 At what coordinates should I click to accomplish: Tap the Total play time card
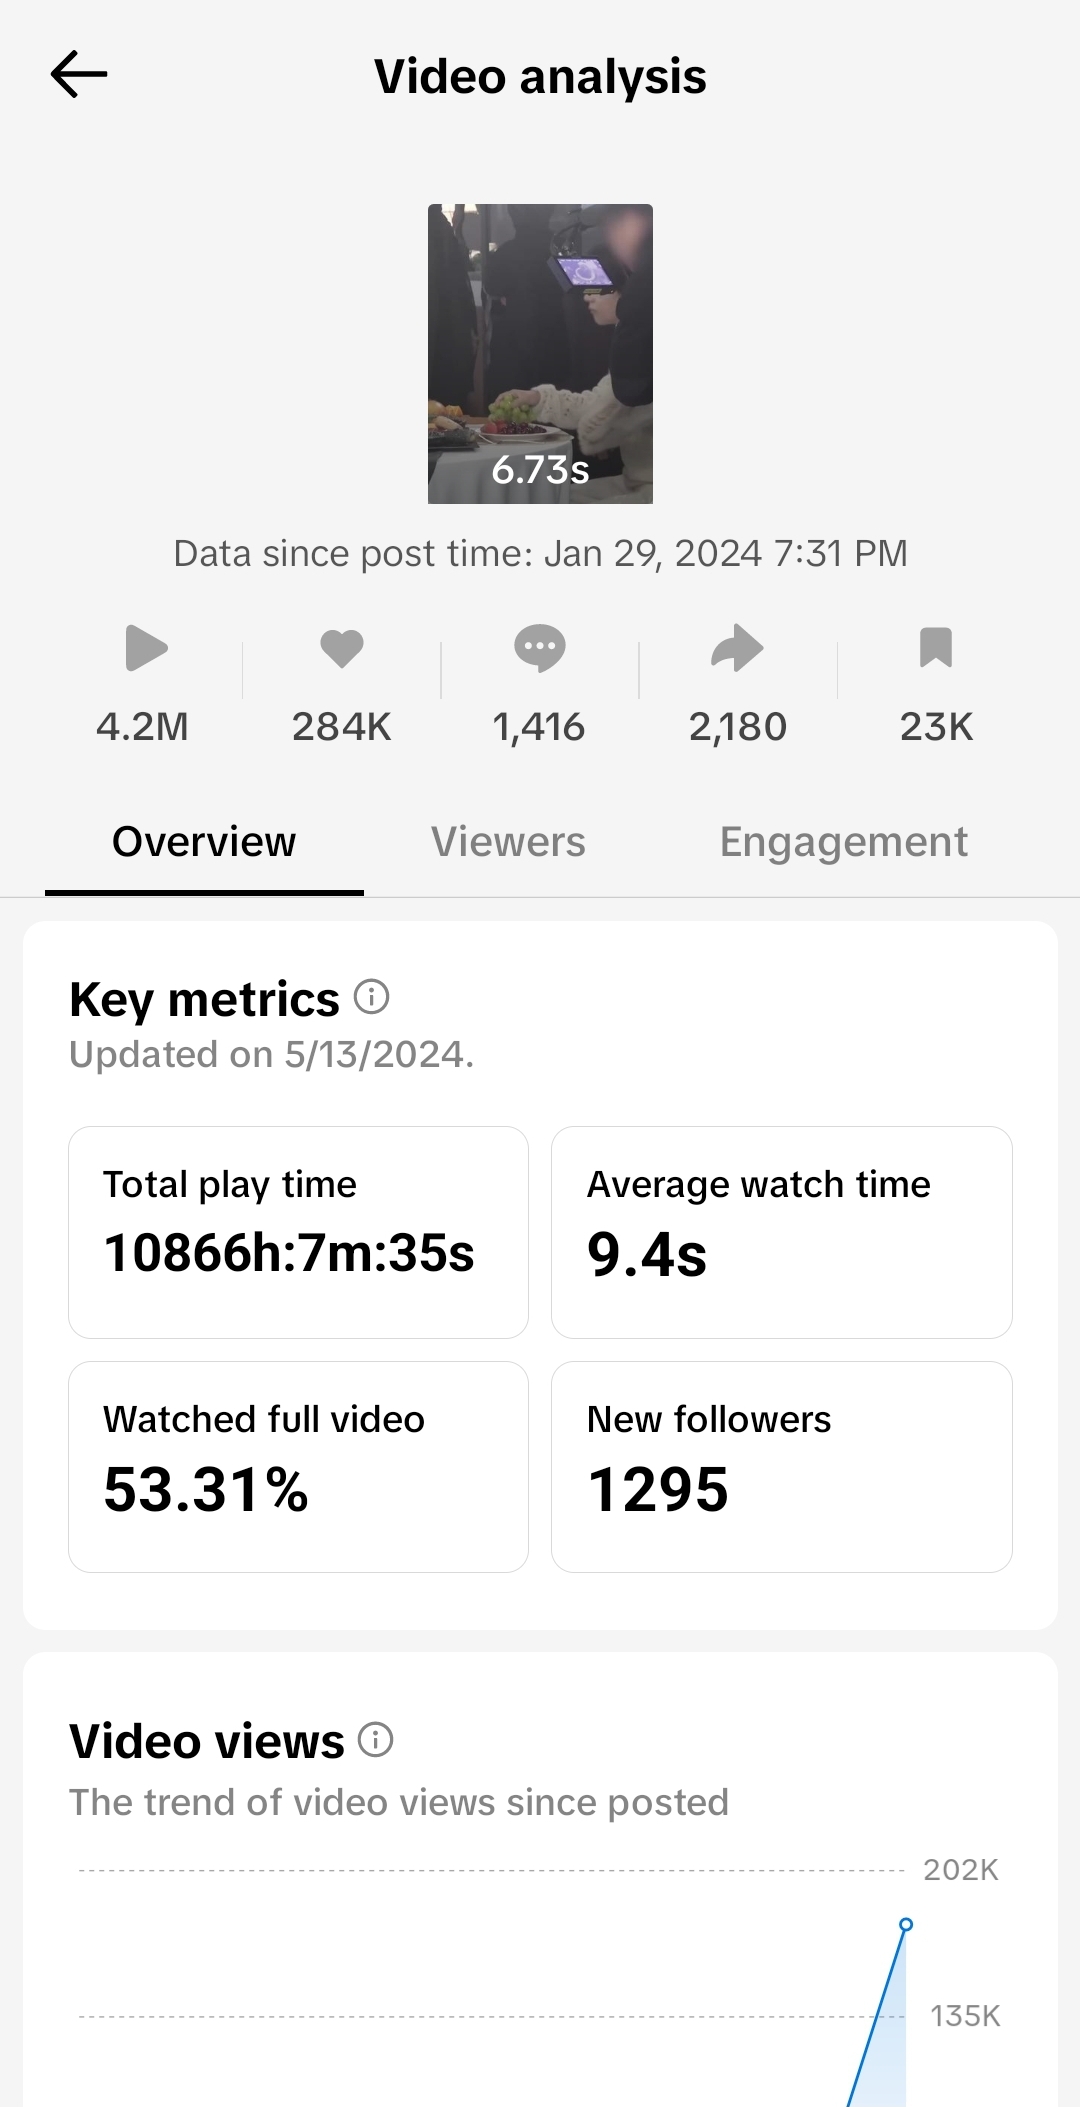[298, 1232]
